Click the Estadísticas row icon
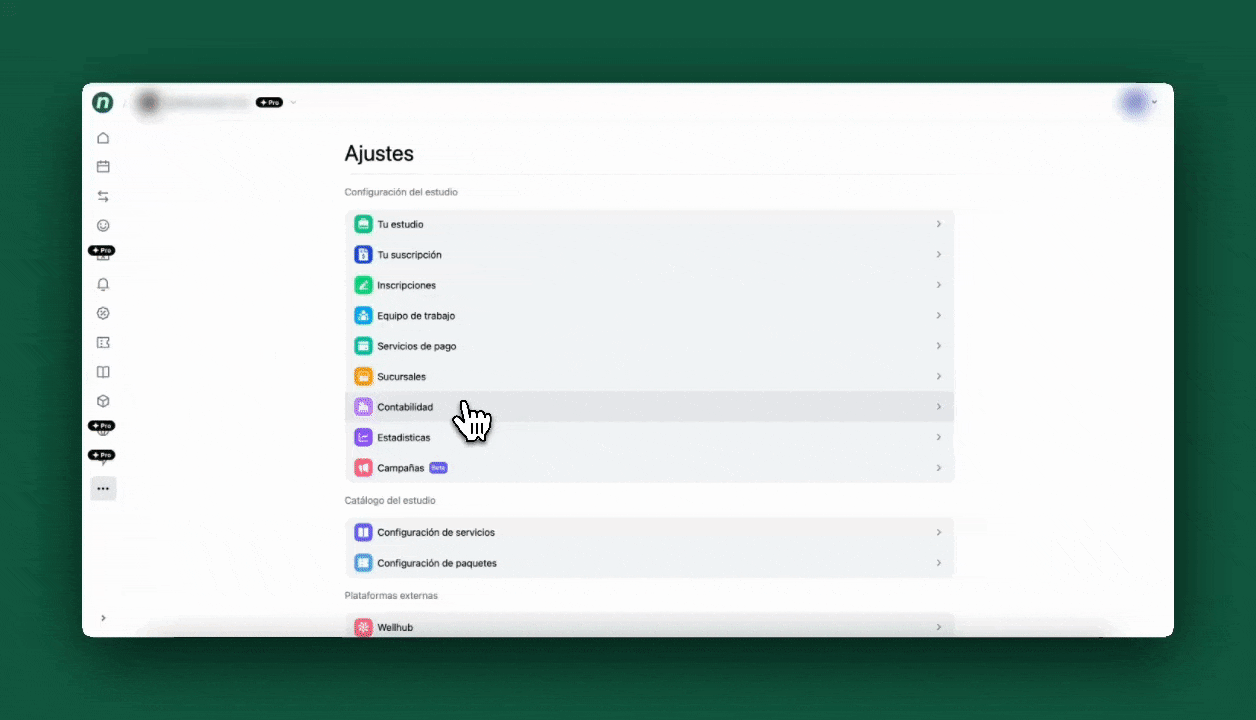1256x720 pixels. pyautogui.click(x=363, y=438)
